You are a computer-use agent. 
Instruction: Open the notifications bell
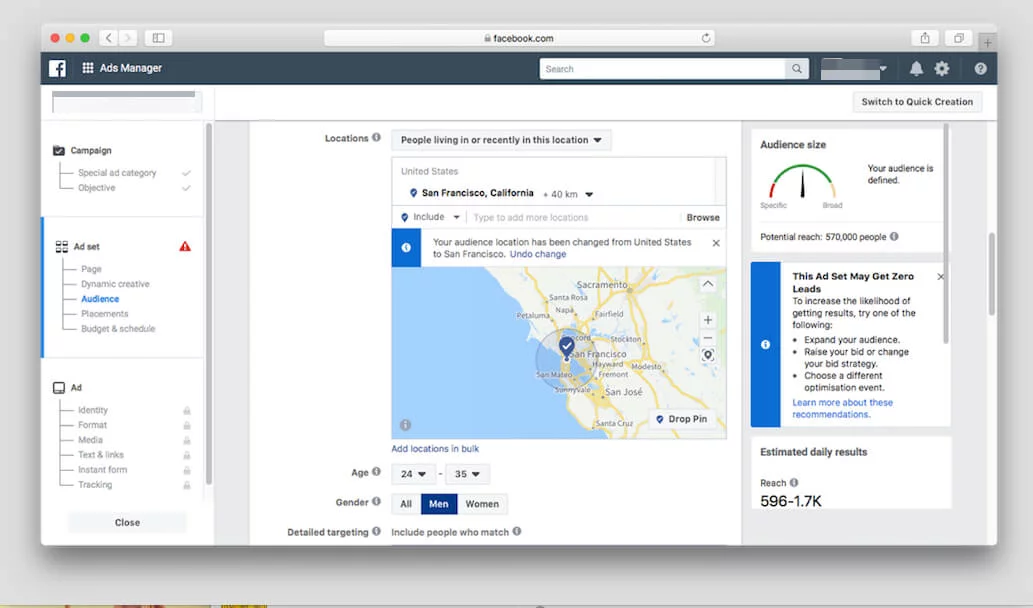pos(916,69)
